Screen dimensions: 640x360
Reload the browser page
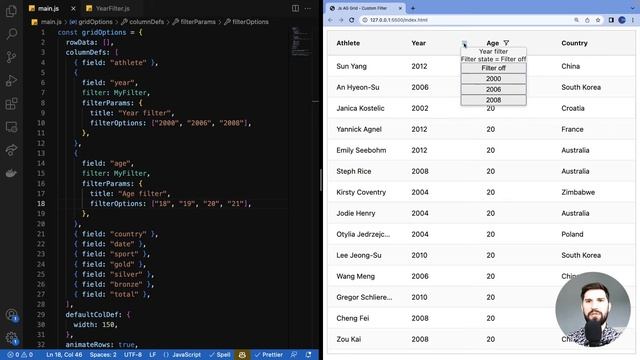(x=351, y=20)
